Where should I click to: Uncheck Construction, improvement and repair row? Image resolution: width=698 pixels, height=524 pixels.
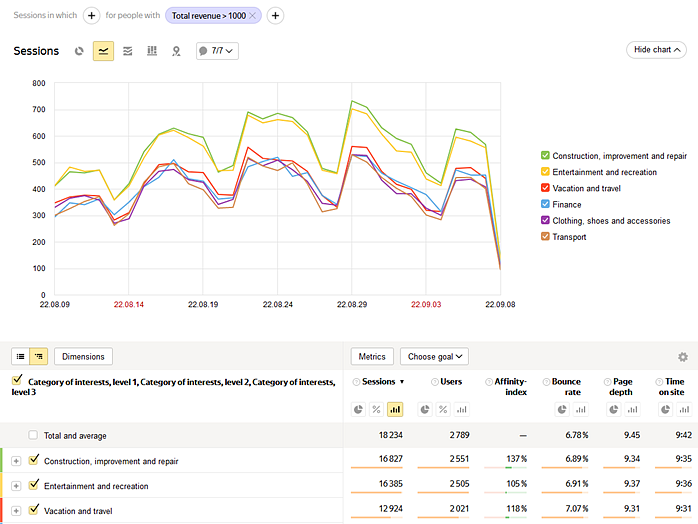pyautogui.click(x=34, y=460)
